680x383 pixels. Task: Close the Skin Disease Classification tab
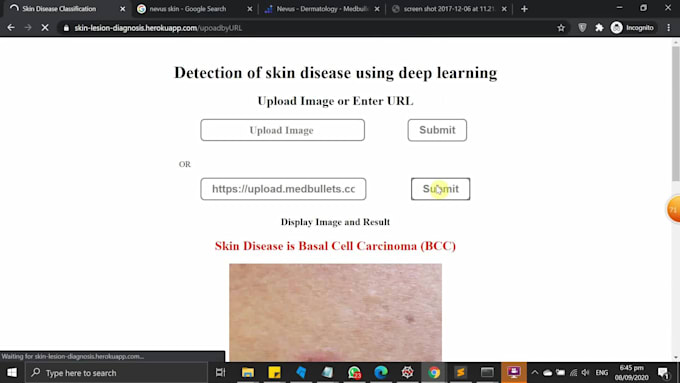pyautogui.click(x=122, y=9)
